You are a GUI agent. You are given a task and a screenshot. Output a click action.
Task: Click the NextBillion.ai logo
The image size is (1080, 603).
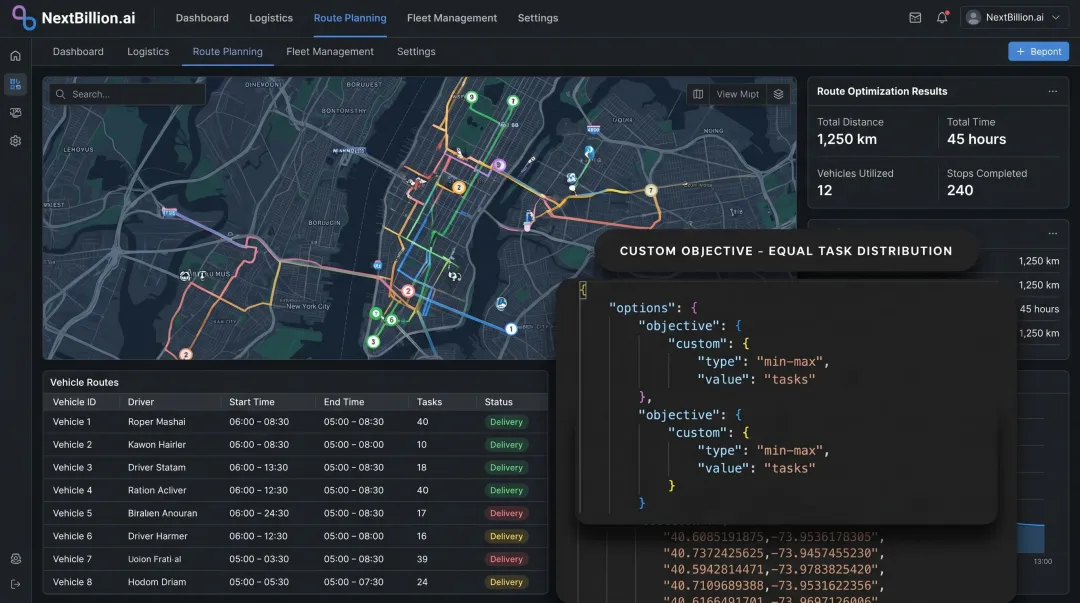[74, 18]
